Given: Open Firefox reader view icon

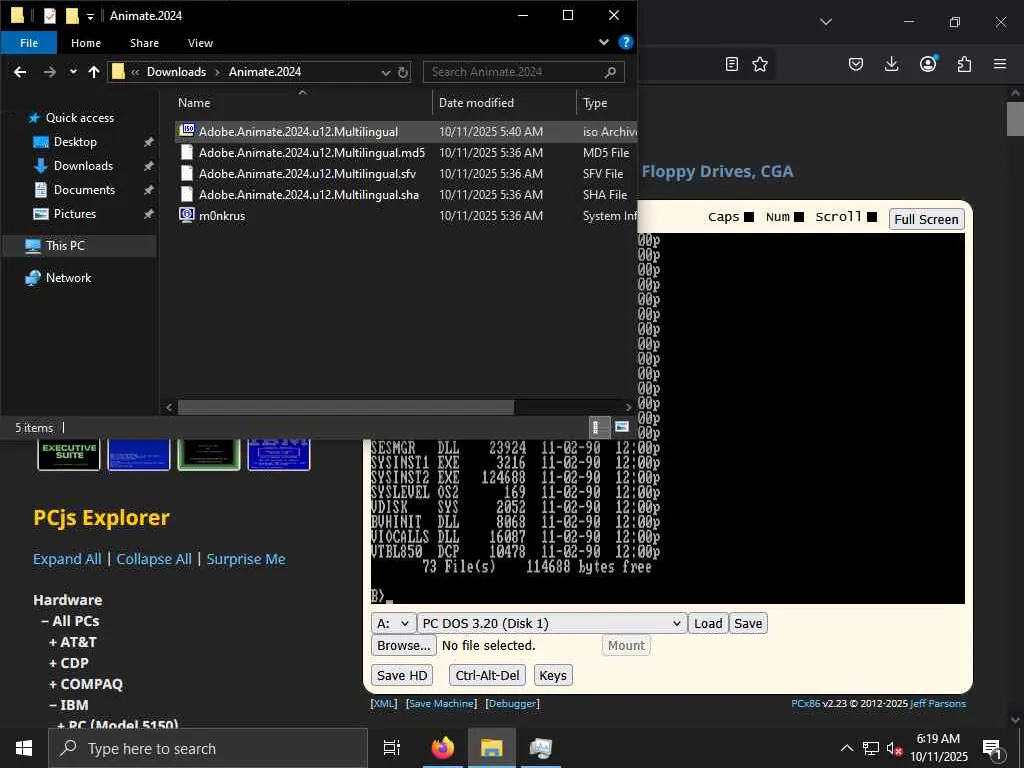Looking at the screenshot, I should click(731, 64).
